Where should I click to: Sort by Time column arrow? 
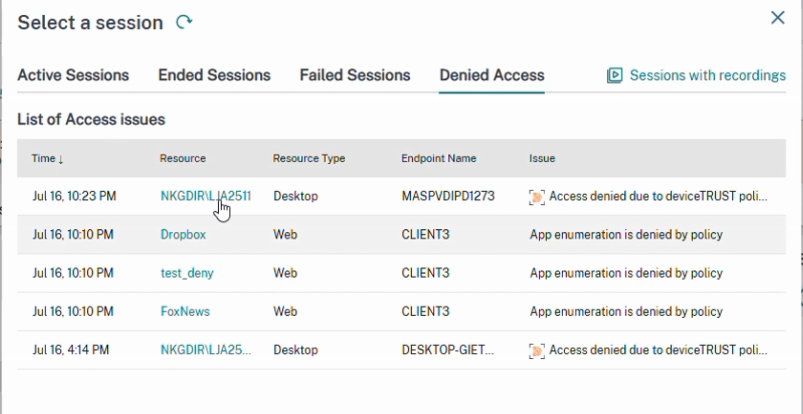[x=60, y=159]
